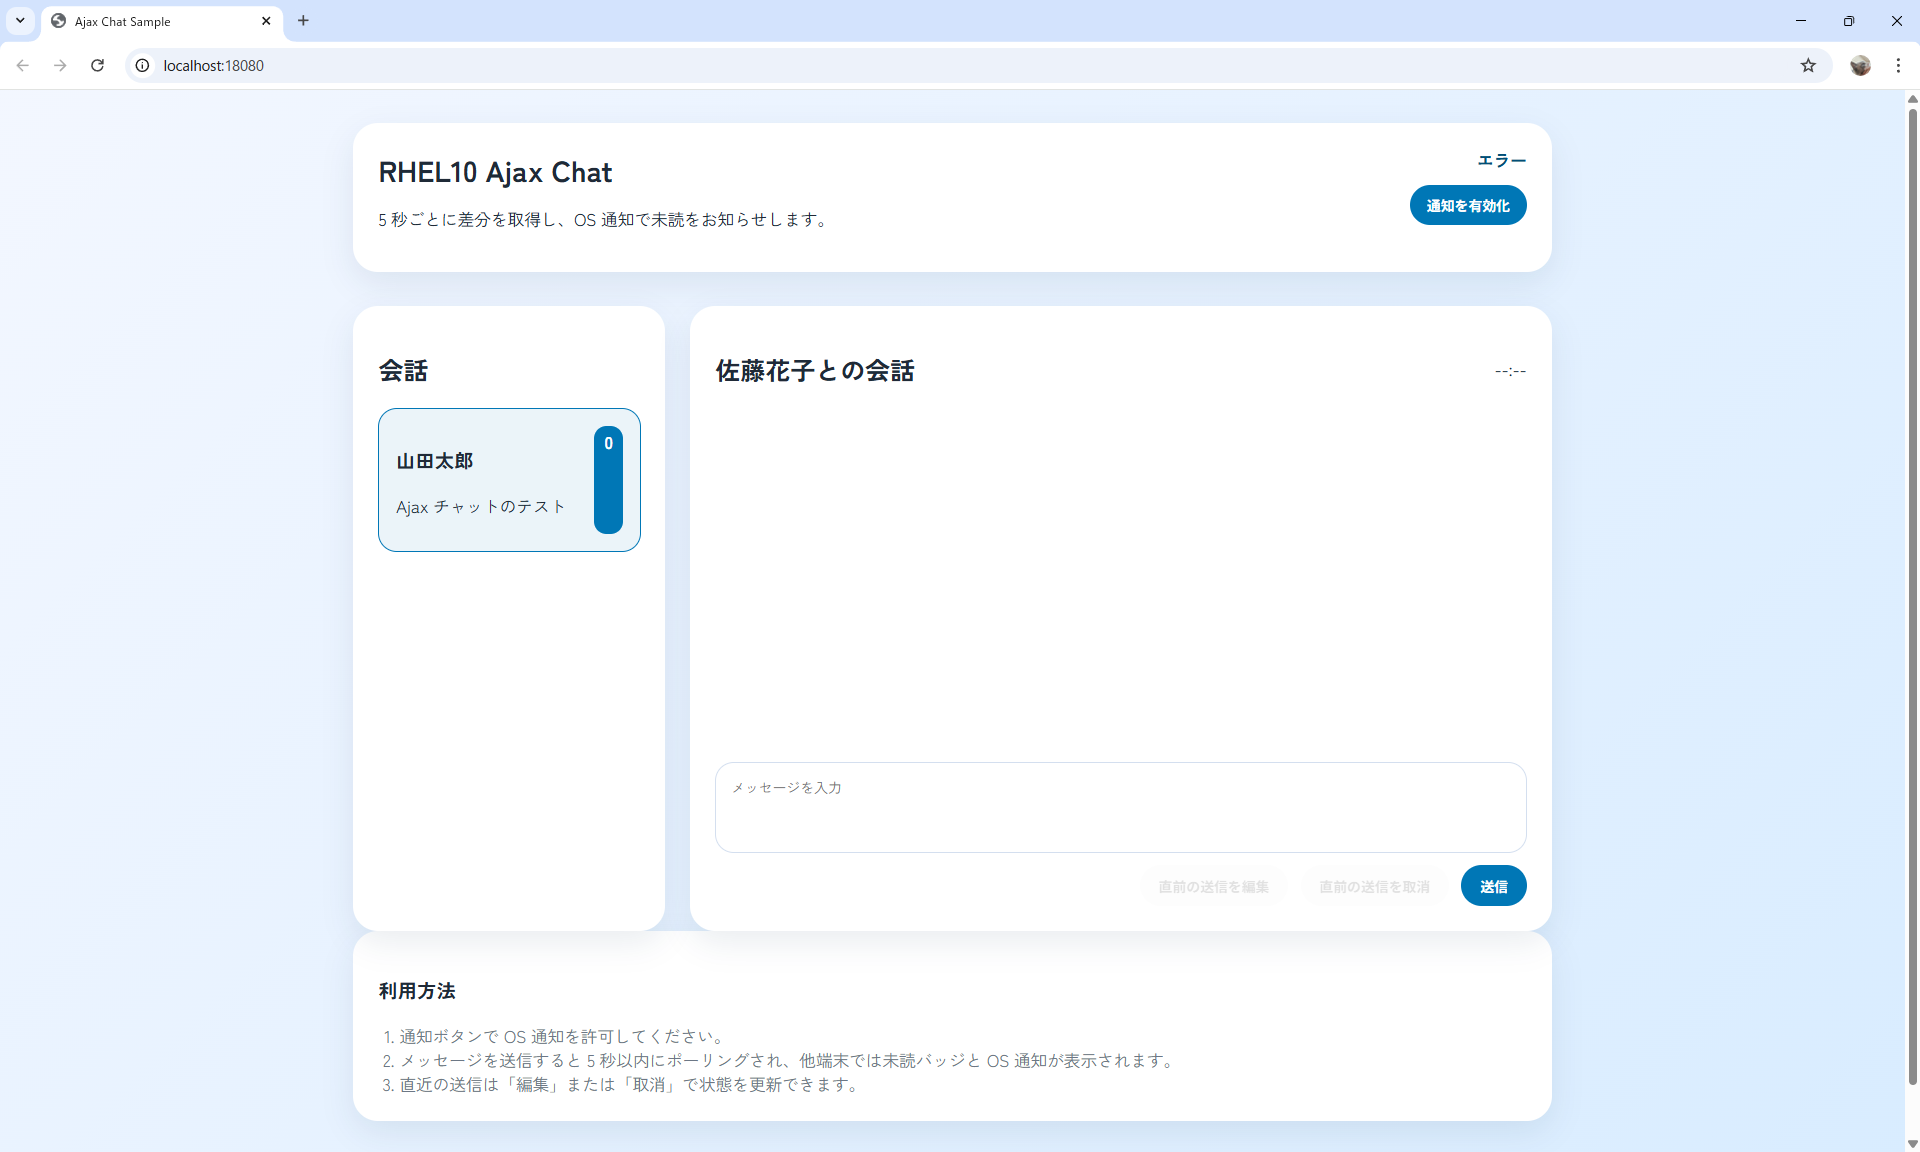Click the scrollbar up arrow
The height and width of the screenshot is (1152, 1920).
1912,98
